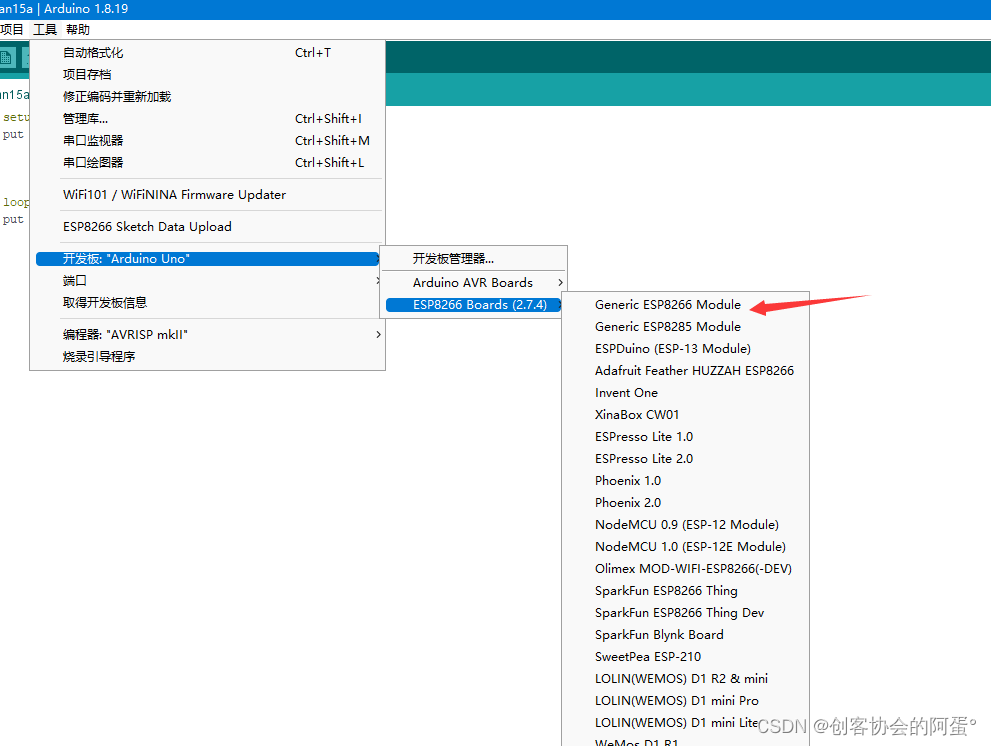Select Olimex MOD-WIFI-ESP8266(-DEV)
The height and width of the screenshot is (746, 991).
coord(685,569)
